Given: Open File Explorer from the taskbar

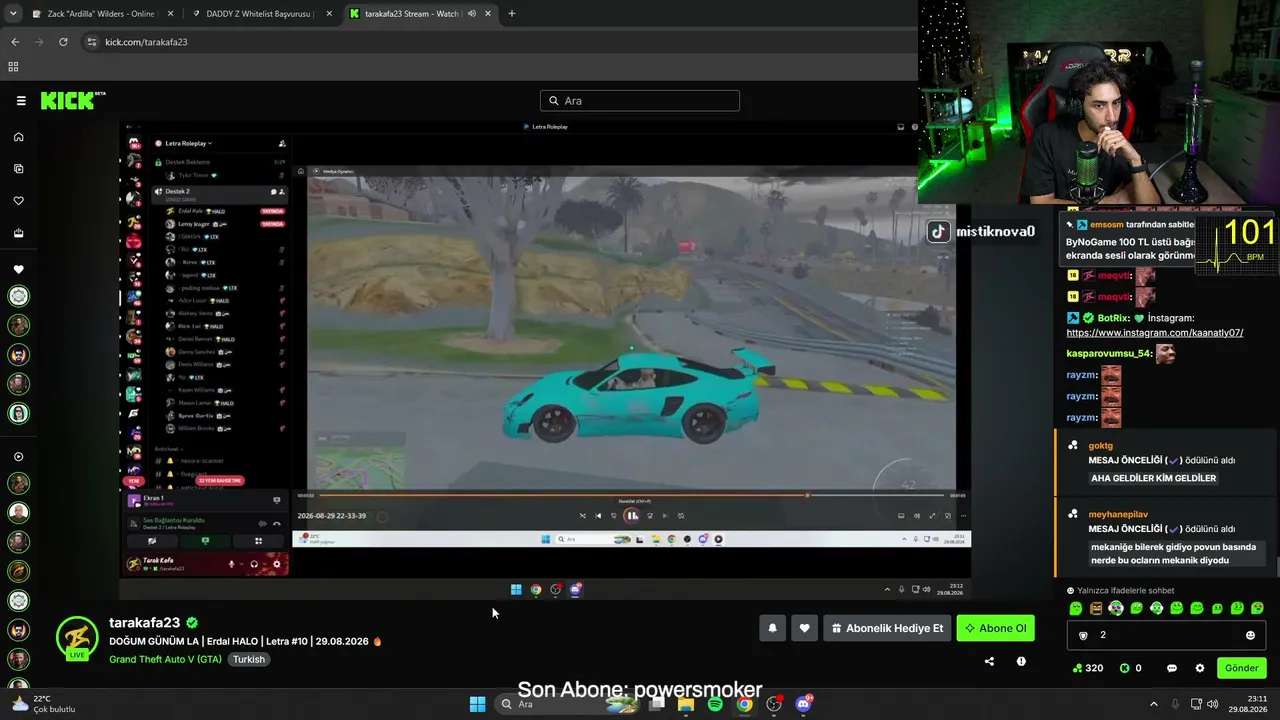Looking at the screenshot, I should click(x=686, y=704).
